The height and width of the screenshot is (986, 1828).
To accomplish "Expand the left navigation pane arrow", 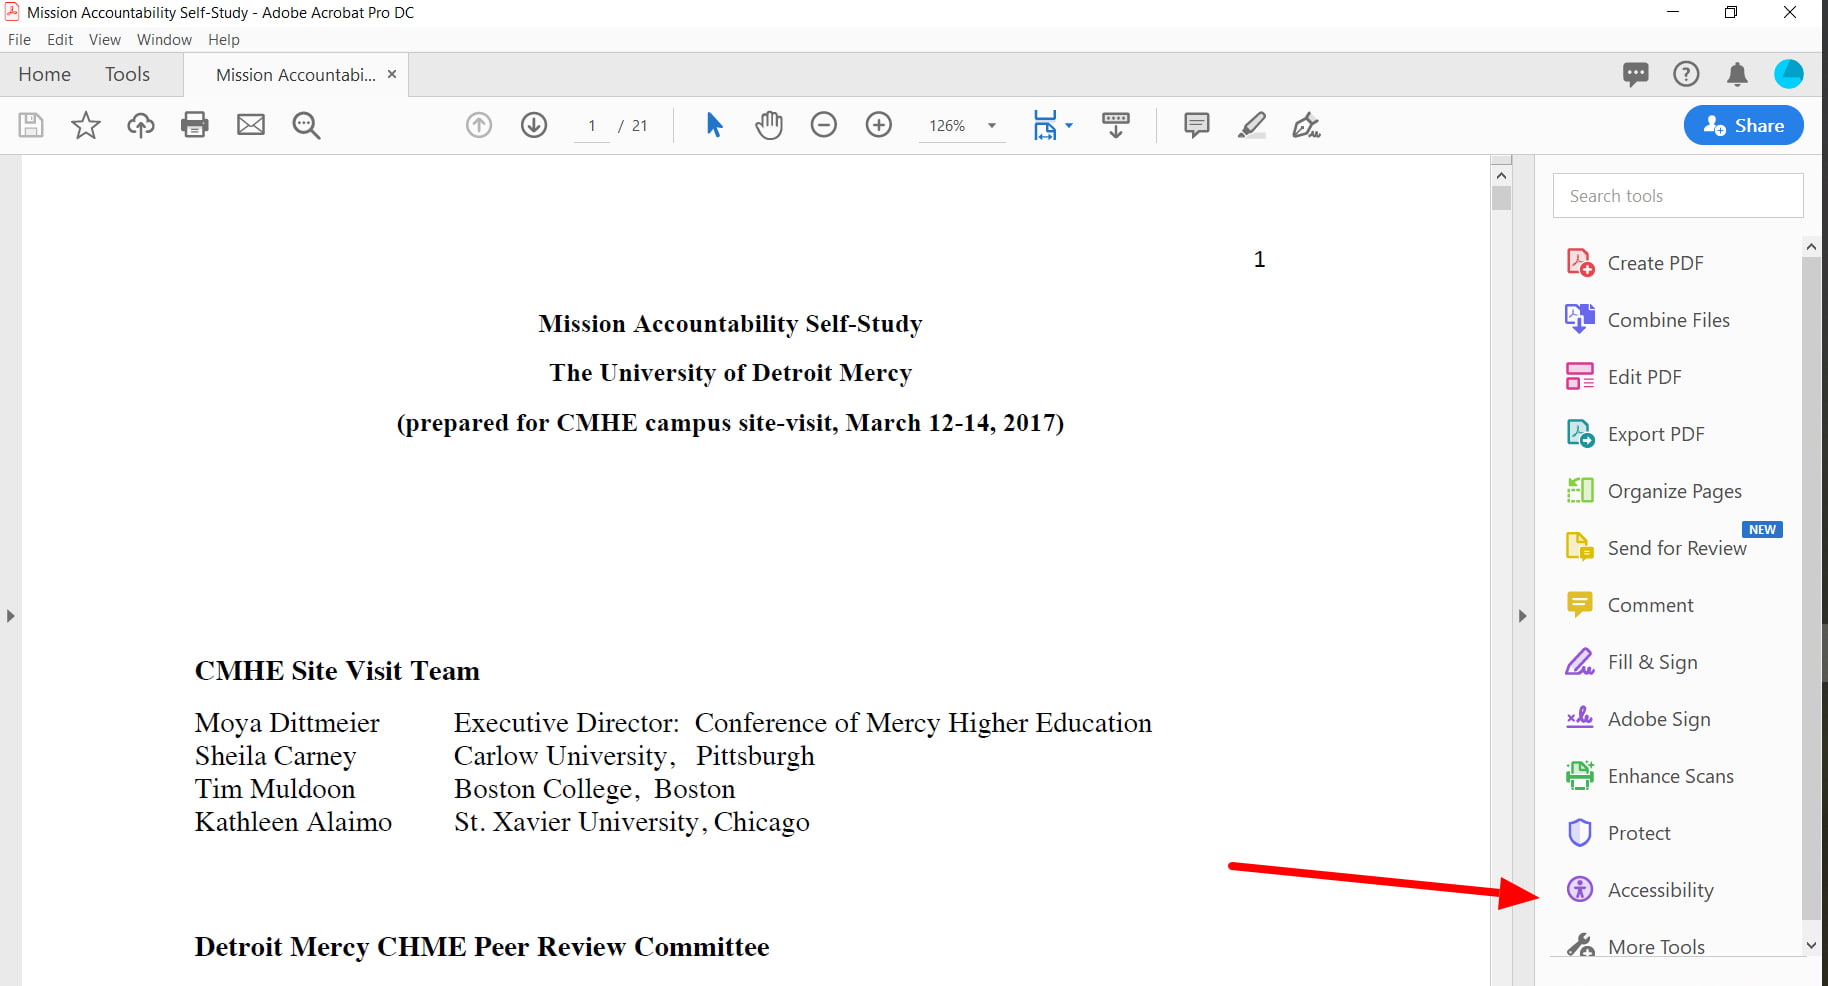I will [10, 616].
